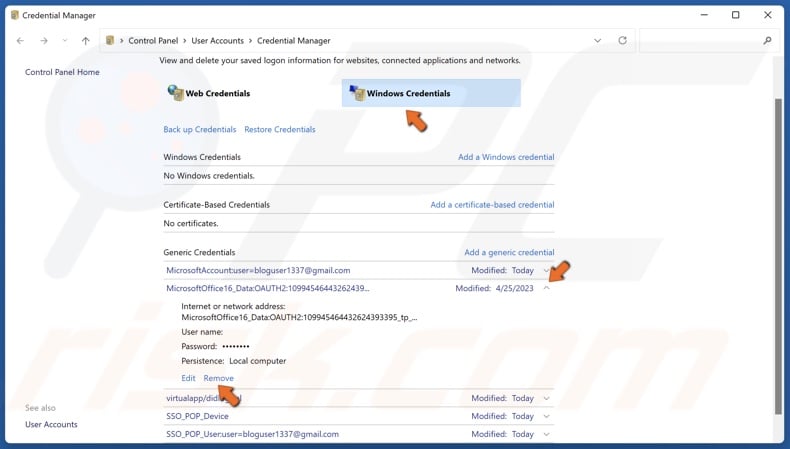Expand the SSO_POP_Device chevron

coord(546,416)
